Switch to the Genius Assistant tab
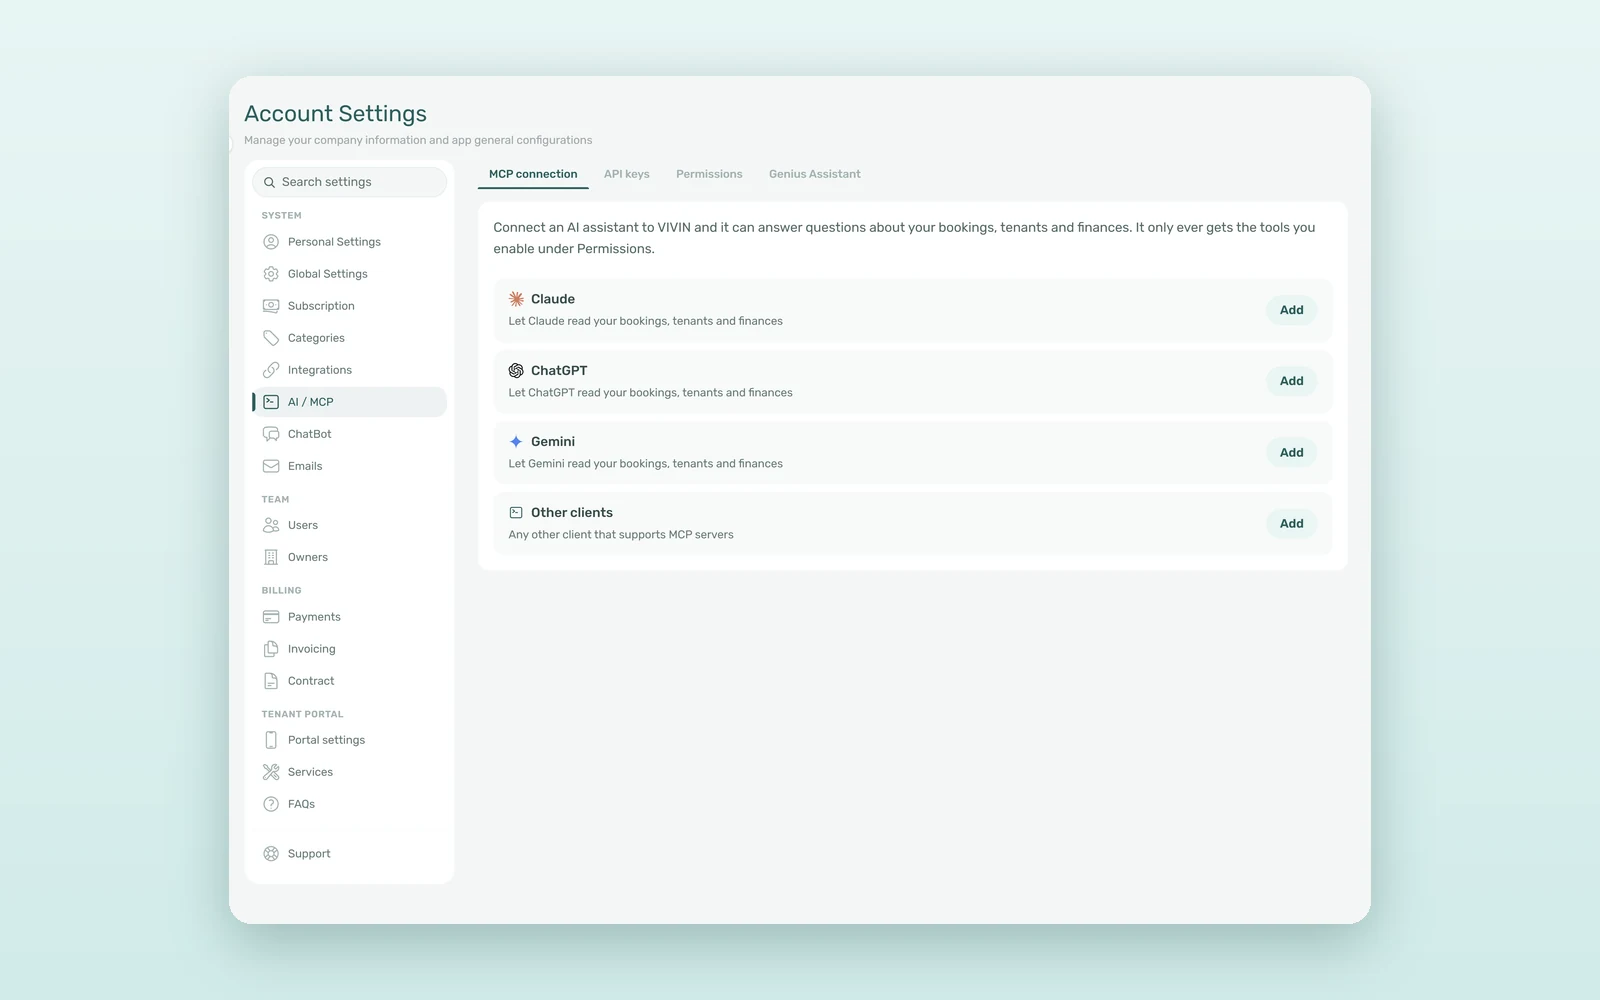The width and height of the screenshot is (1600, 1000). pos(814,174)
